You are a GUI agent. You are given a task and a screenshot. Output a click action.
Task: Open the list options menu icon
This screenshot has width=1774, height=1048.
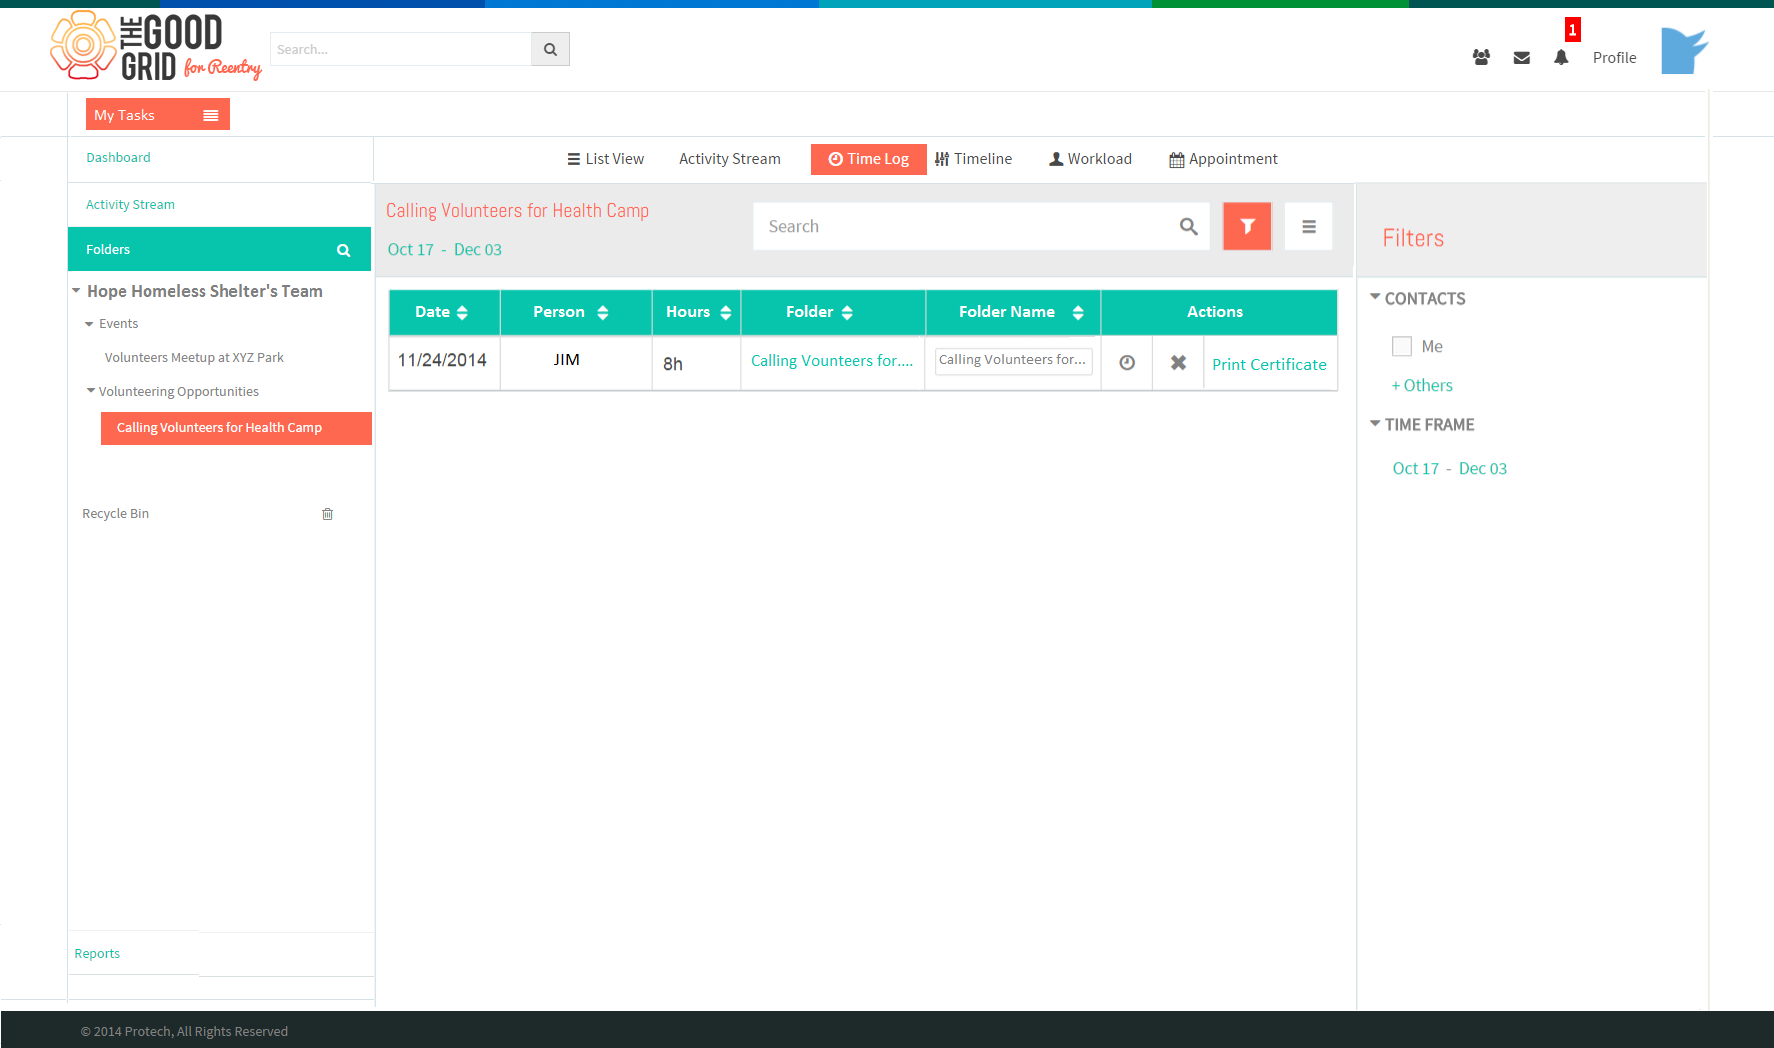(x=1308, y=227)
